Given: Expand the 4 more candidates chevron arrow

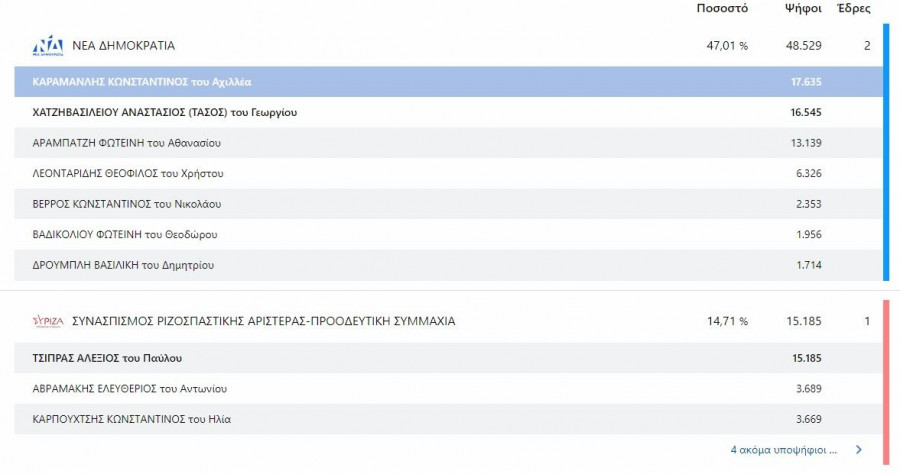Looking at the screenshot, I should tap(858, 450).
